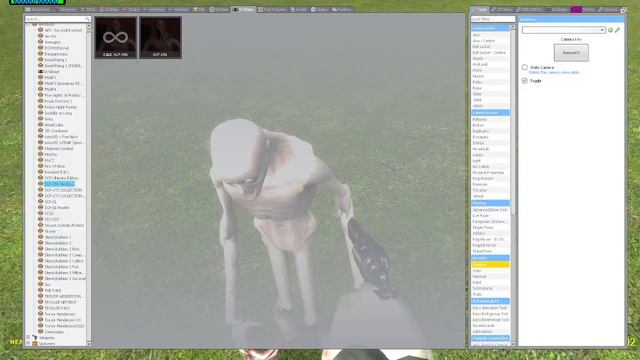The width and height of the screenshot is (640, 360).
Task: Click the icon beside Sus entry
Action: (40, 284)
